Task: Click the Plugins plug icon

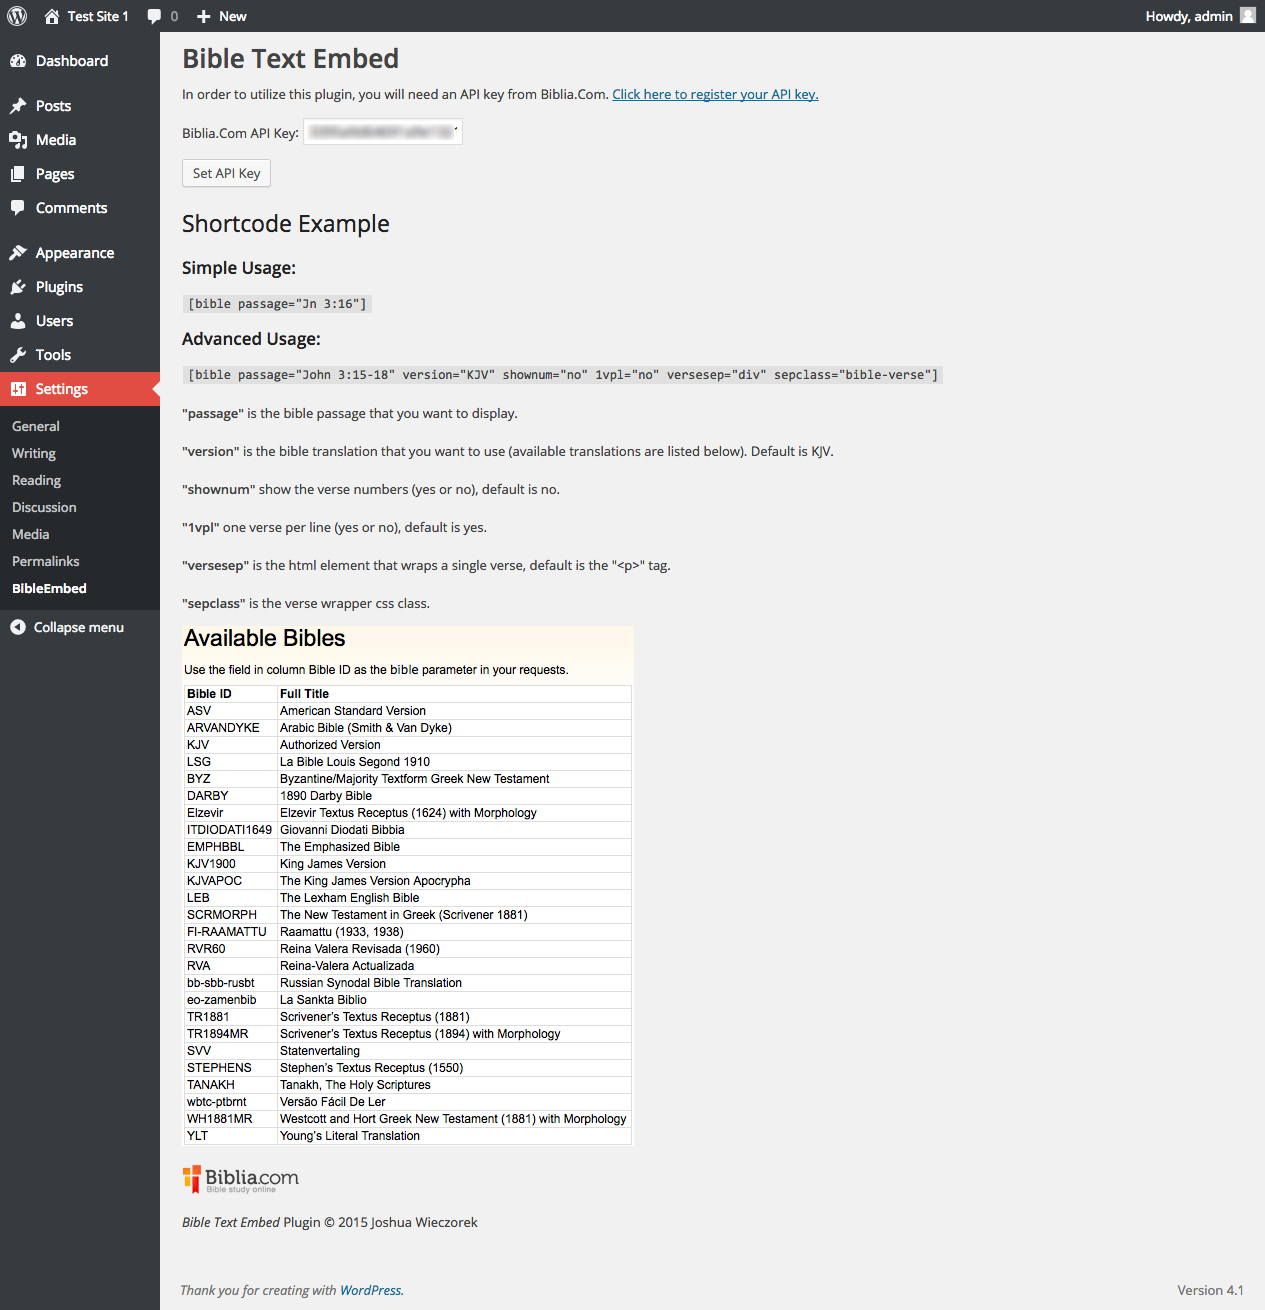Action: (x=18, y=287)
